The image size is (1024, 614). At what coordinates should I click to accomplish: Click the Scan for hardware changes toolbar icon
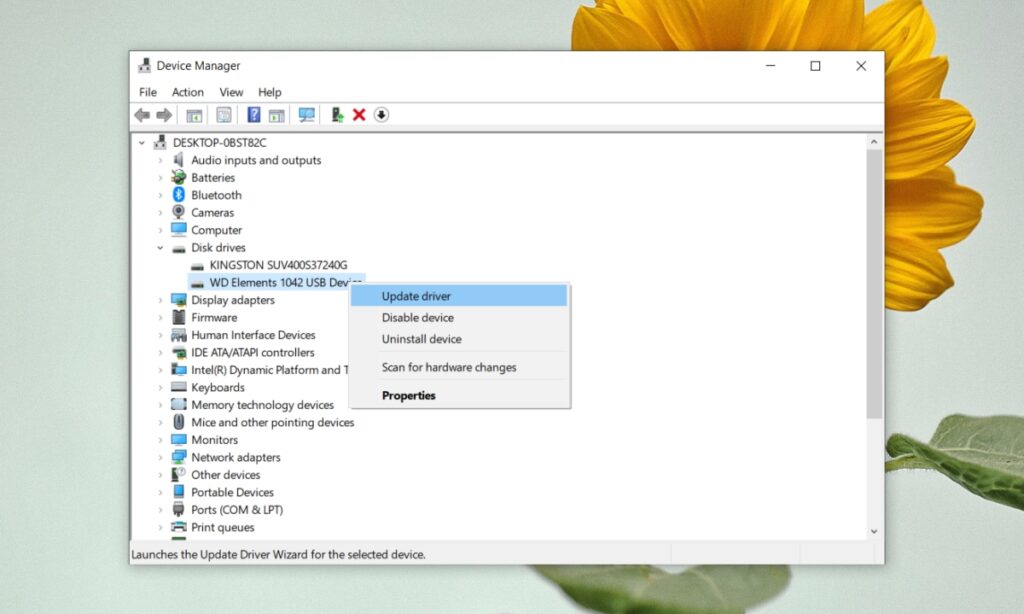tap(306, 115)
